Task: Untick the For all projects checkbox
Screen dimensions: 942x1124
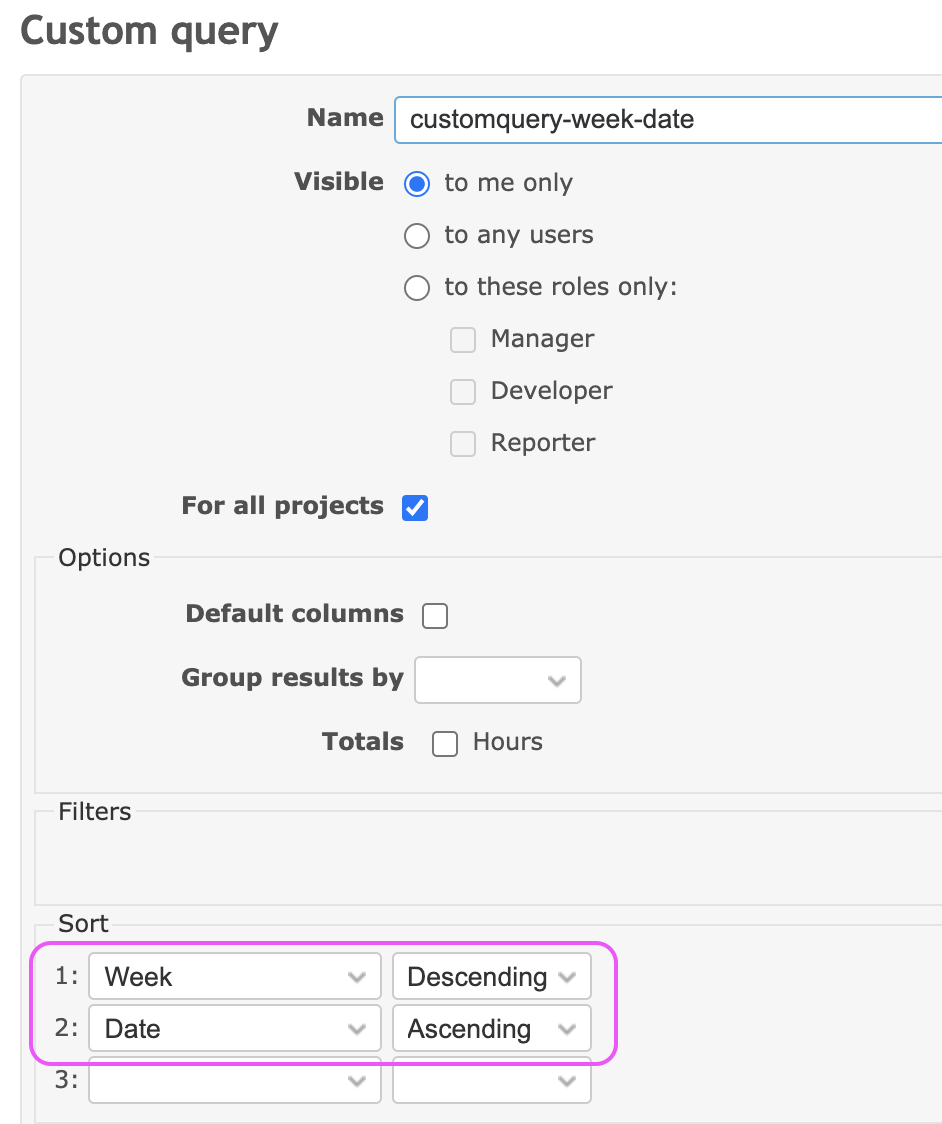Action: [x=415, y=508]
